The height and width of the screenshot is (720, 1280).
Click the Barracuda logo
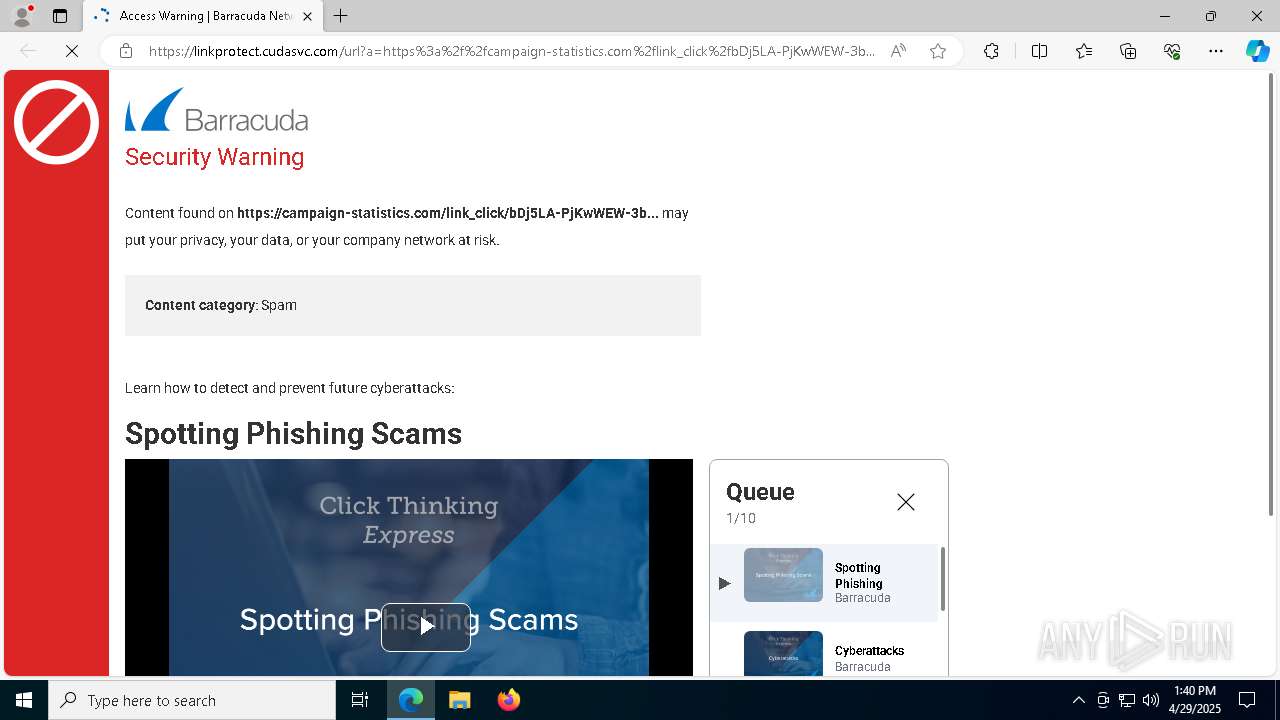pyautogui.click(x=216, y=110)
